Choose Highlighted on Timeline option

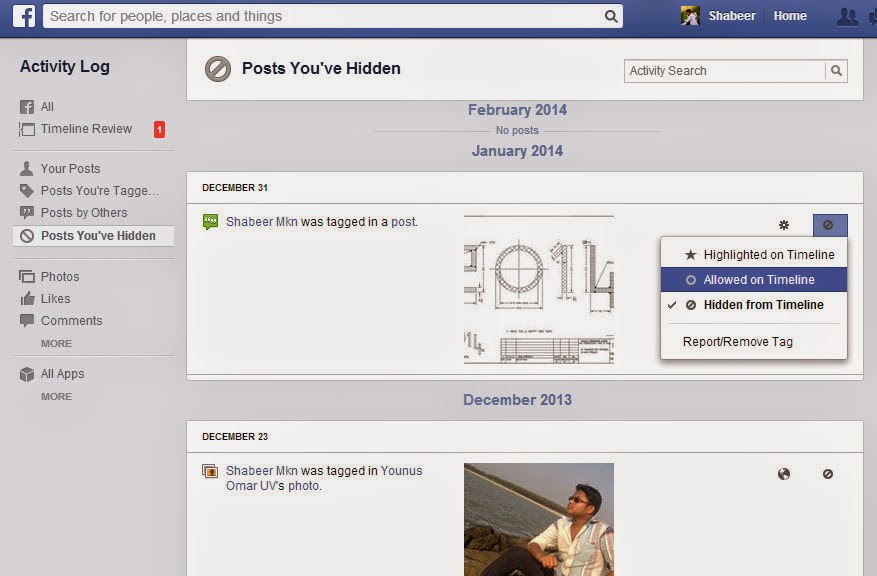tap(753, 255)
